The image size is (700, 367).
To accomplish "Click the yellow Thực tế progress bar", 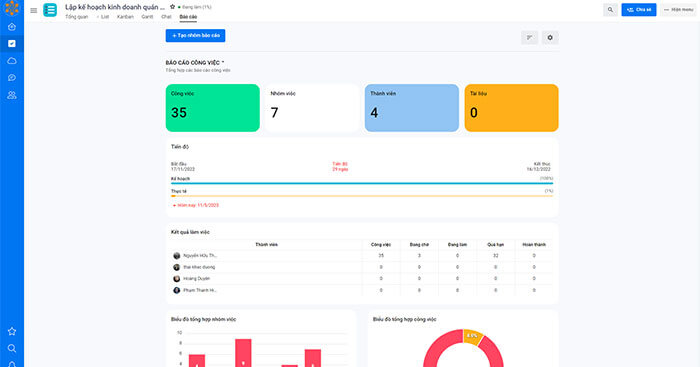I will click(362, 196).
